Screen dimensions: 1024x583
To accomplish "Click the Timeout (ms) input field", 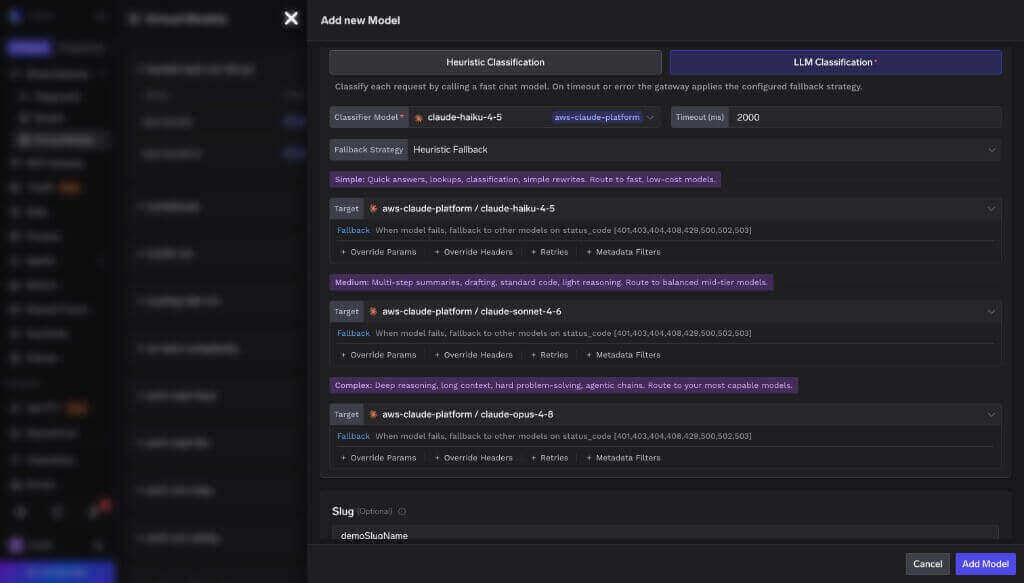I will click(x=865, y=118).
